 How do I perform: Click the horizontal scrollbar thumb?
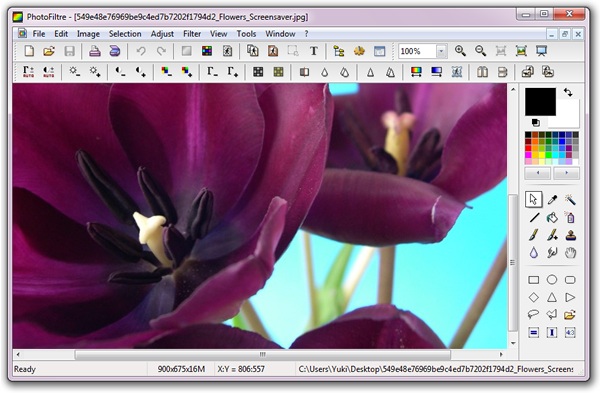pyautogui.click(x=262, y=354)
